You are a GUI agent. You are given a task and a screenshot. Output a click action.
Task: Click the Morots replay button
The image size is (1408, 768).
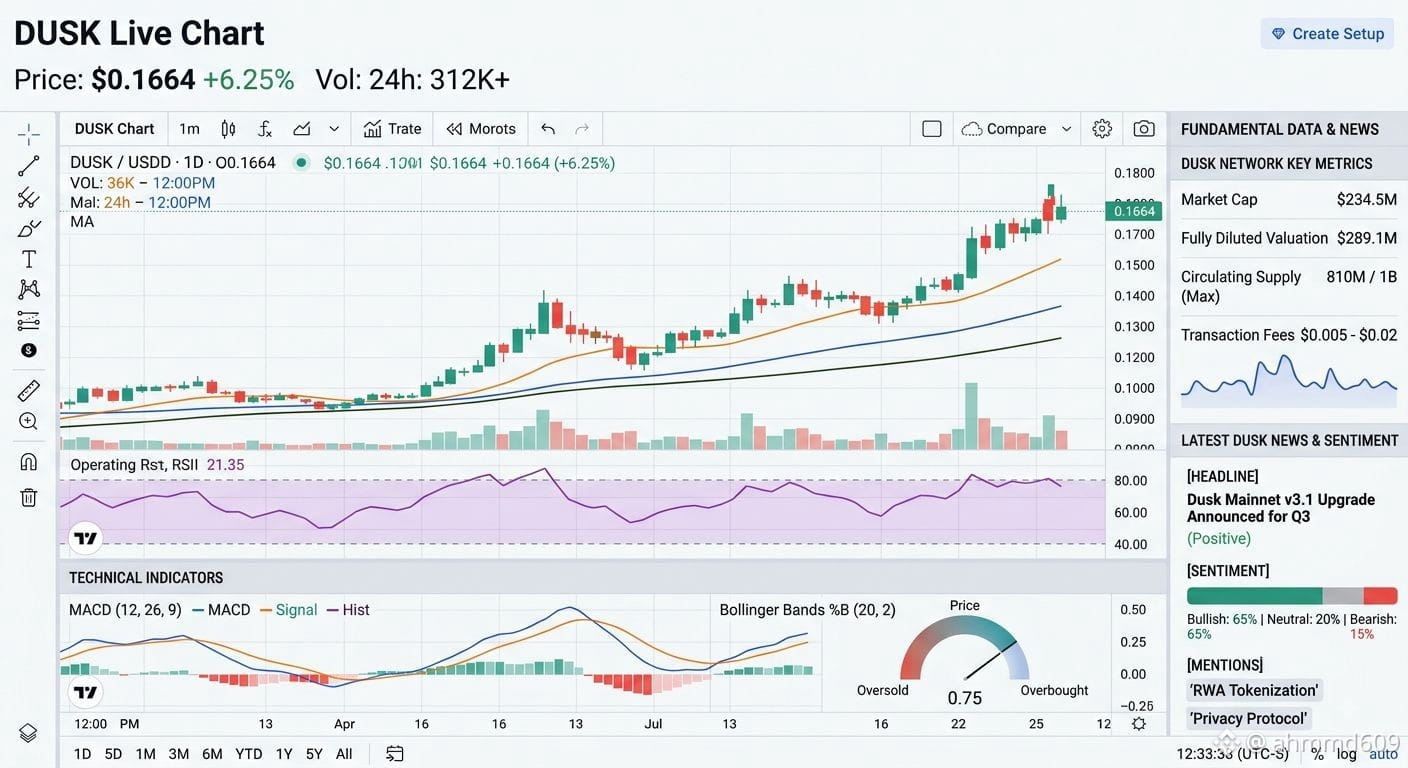point(481,129)
